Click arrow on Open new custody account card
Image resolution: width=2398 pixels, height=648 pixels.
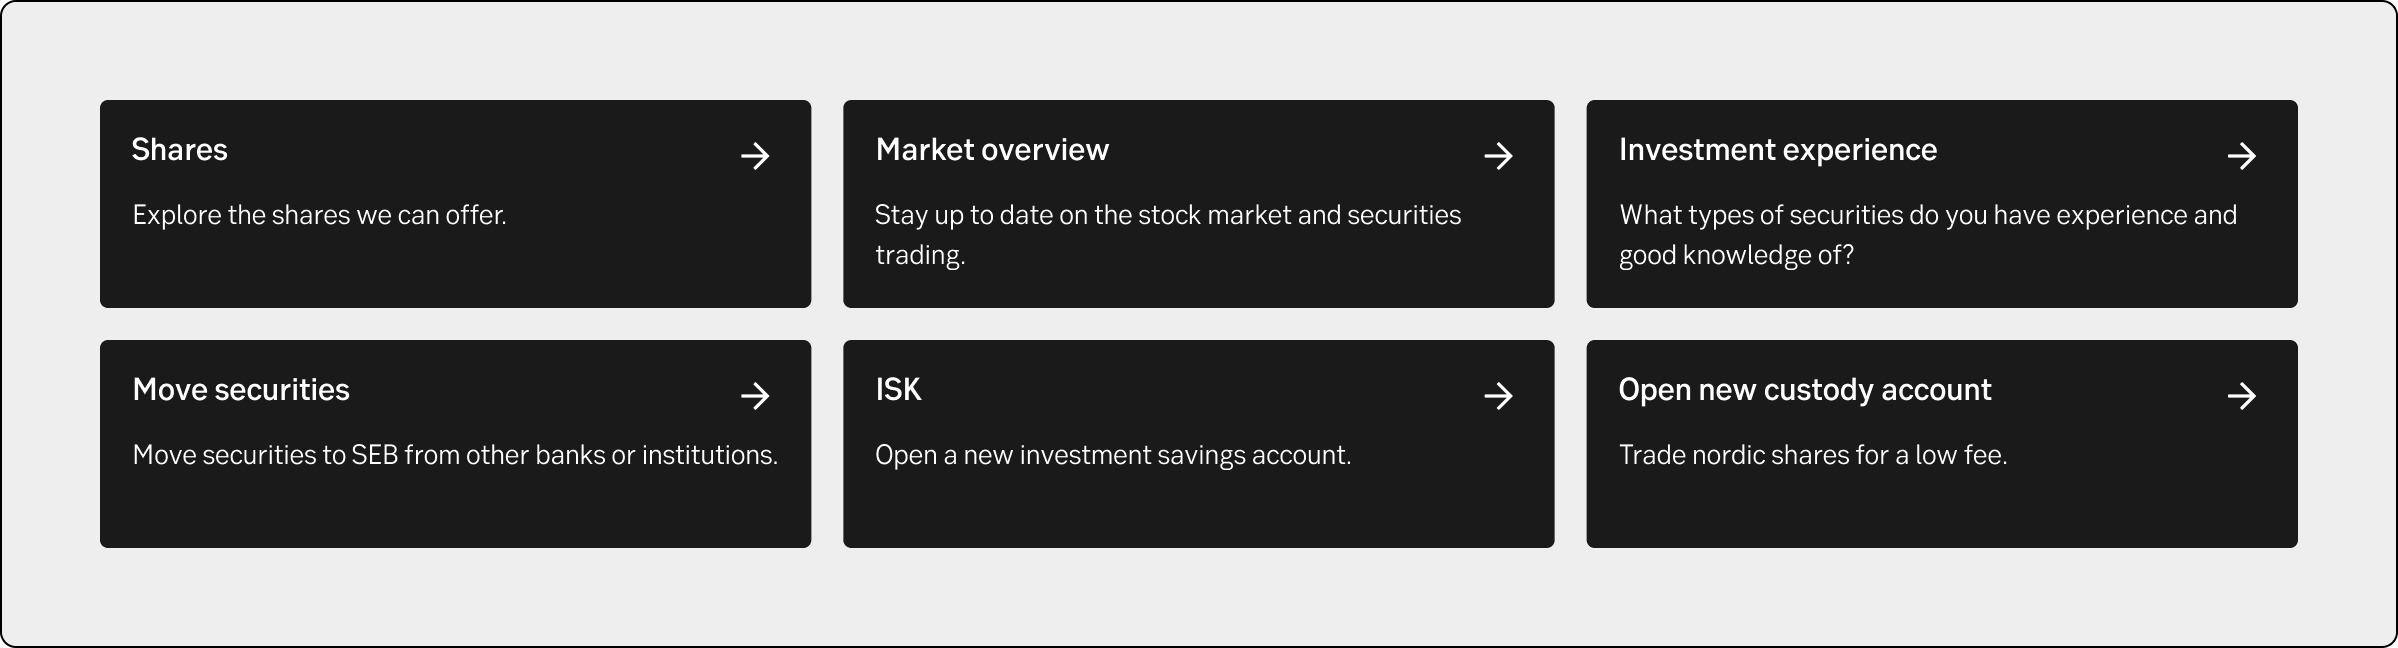[x=2242, y=396]
